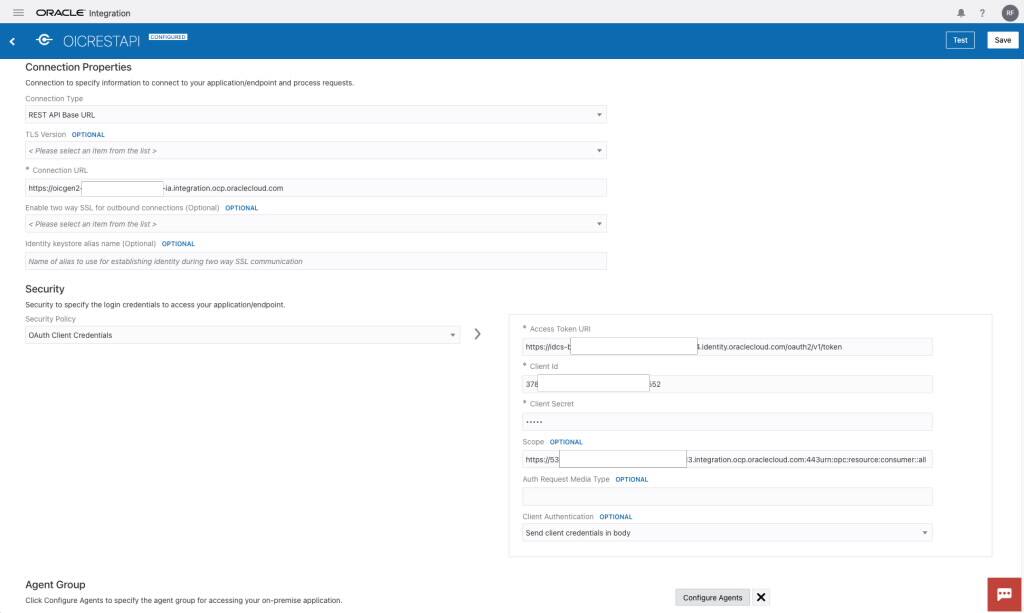This screenshot has width=1024, height=613.
Task: Open the help menu
Action: coord(981,13)
